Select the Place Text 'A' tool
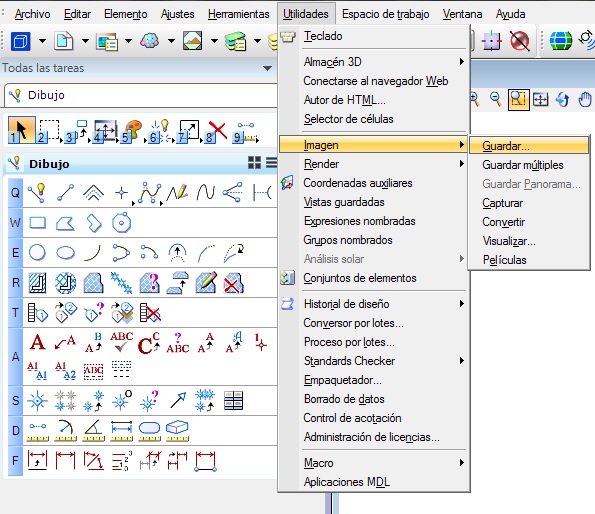 tap(38, 342)
